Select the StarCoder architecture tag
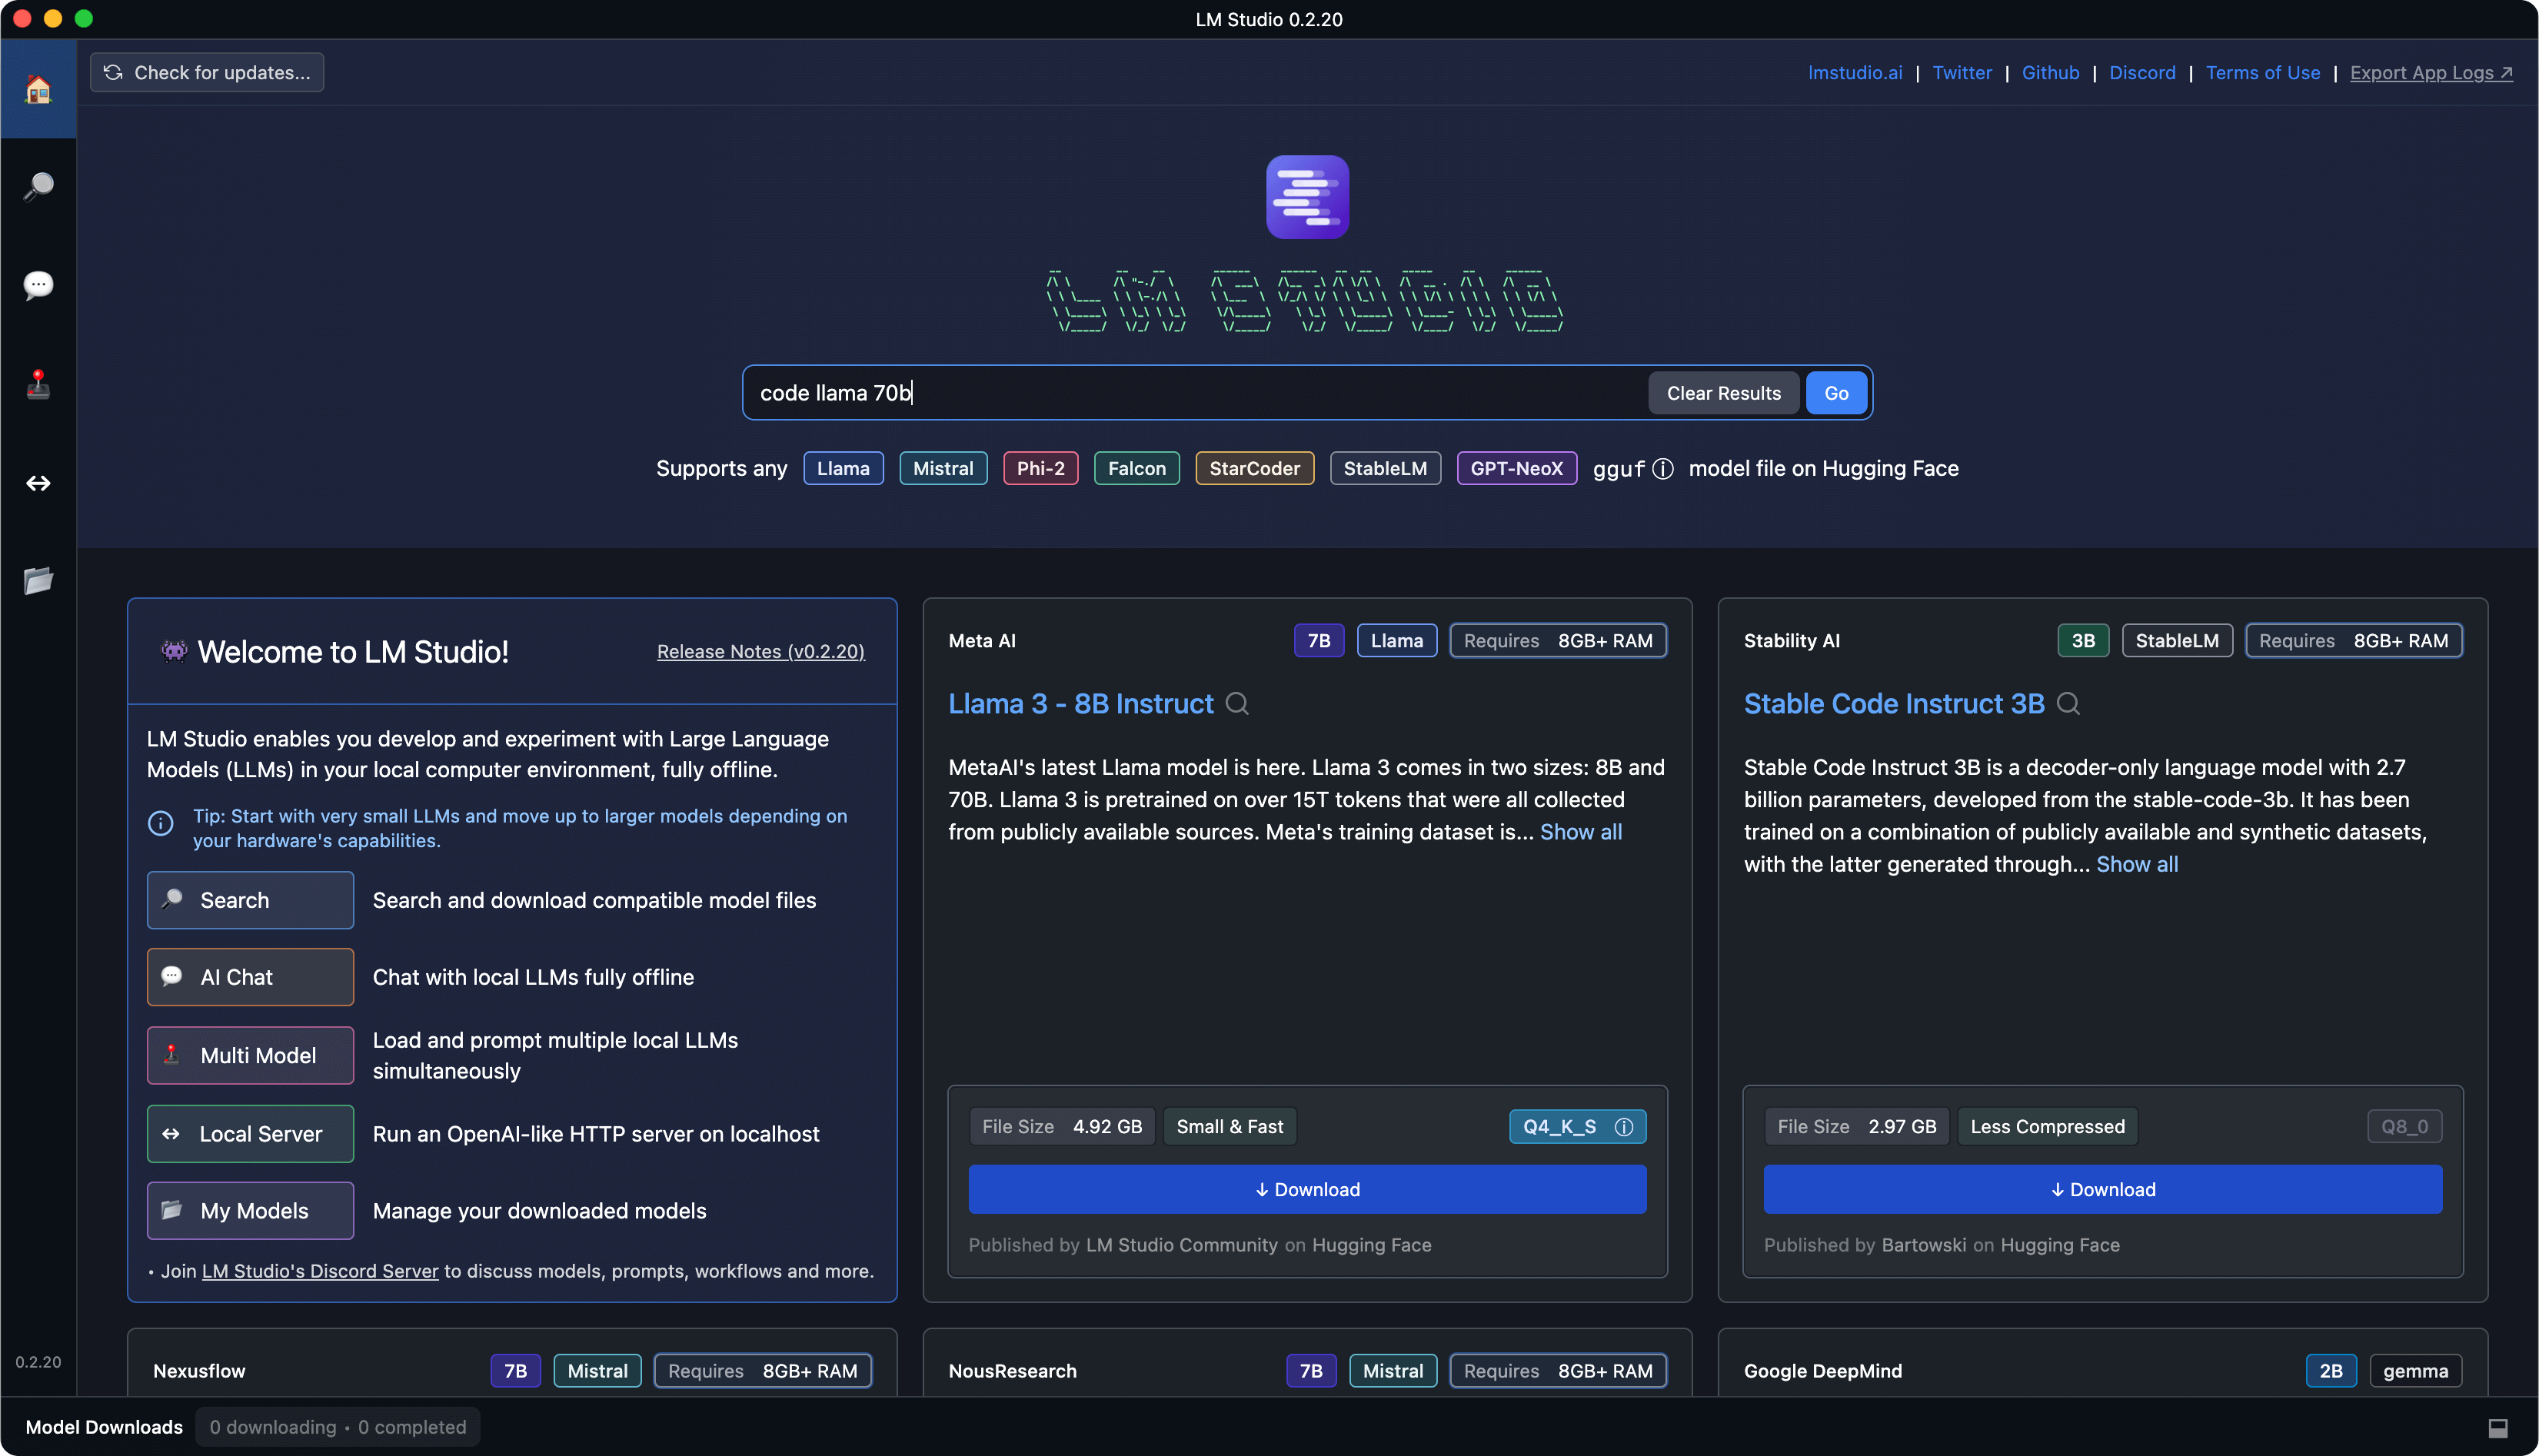The width and height of the screenshot is (2539, 1456). tap(1254, 469)
